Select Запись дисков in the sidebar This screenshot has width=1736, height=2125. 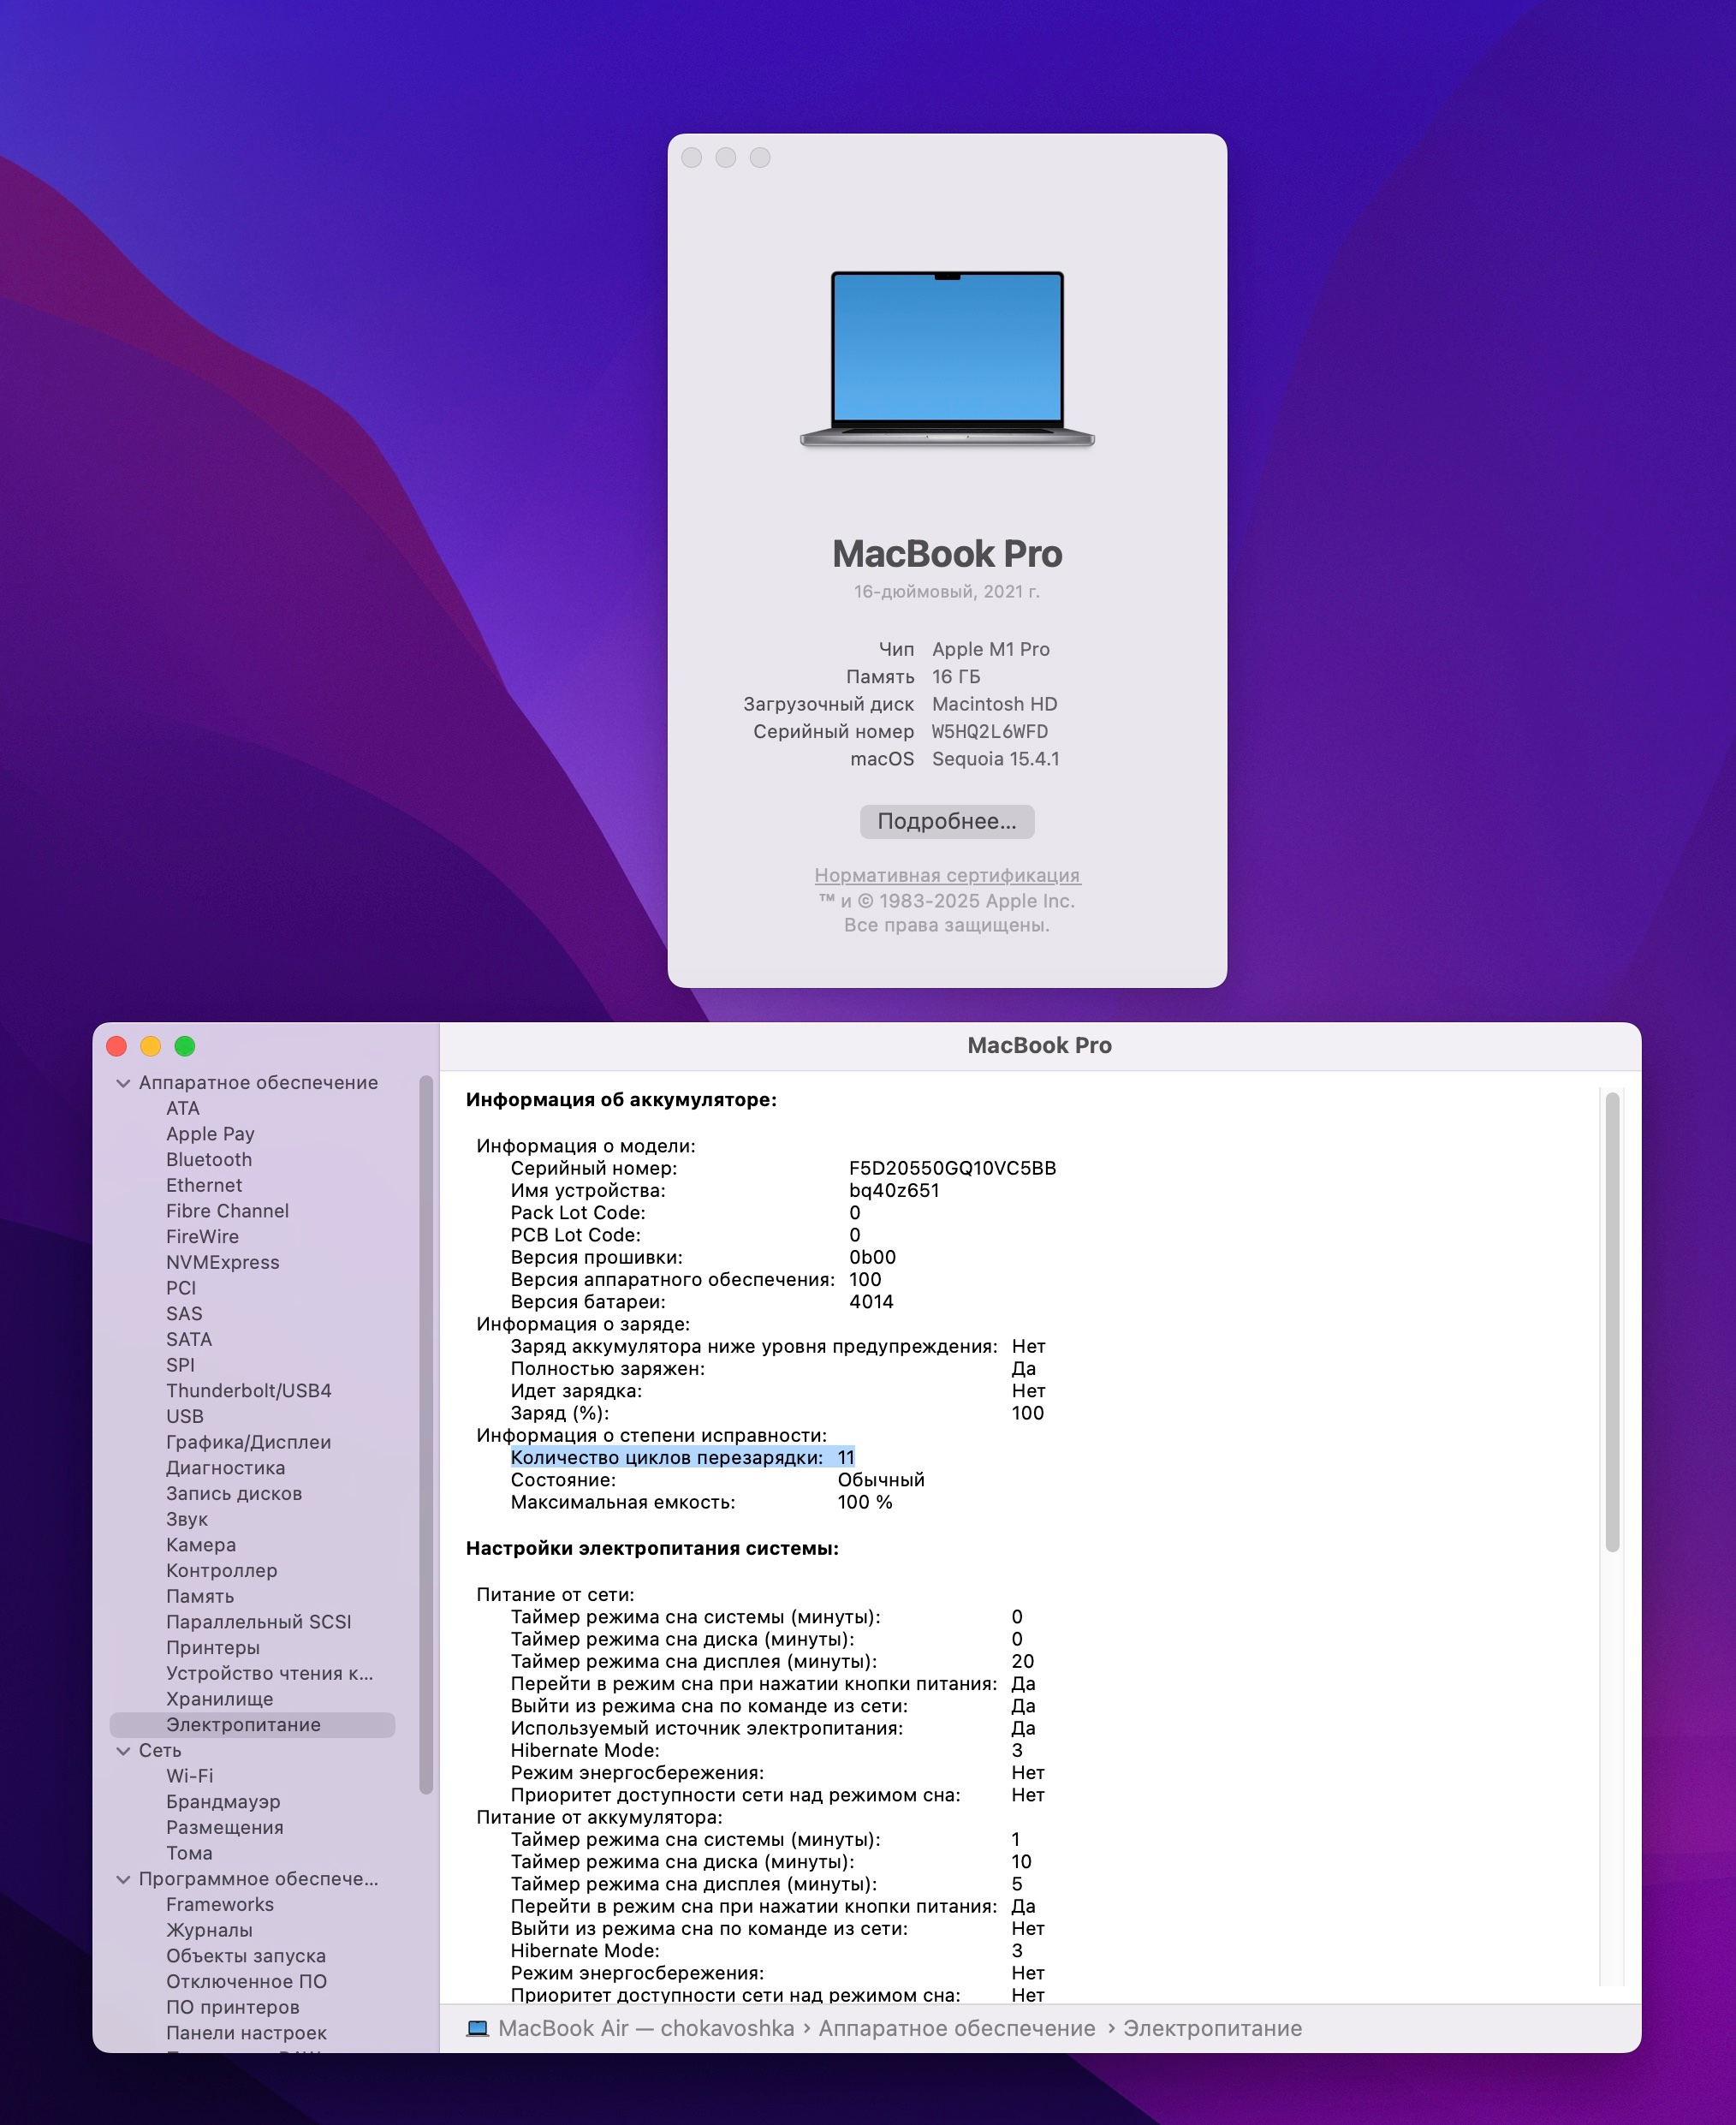tap(234, 1493)
